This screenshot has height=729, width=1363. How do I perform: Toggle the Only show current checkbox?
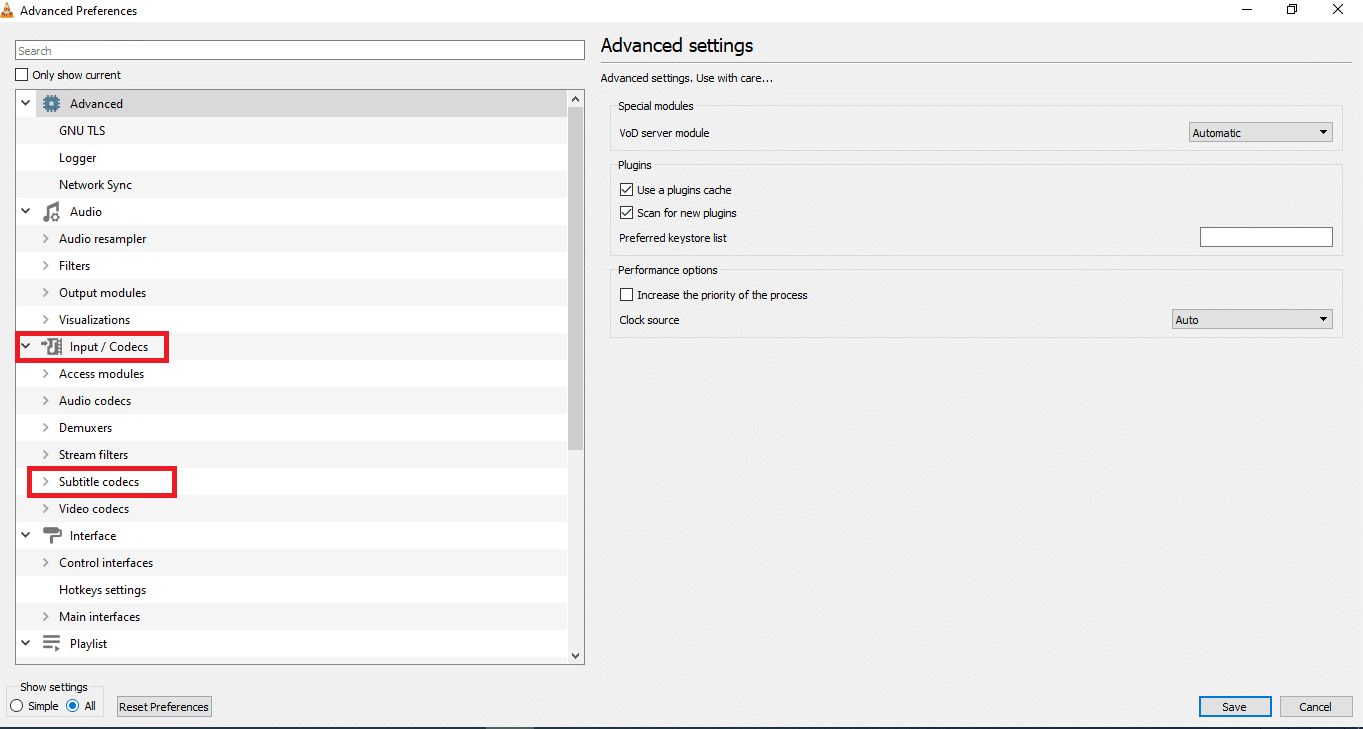pyautogui.click(x=22, y=75)
